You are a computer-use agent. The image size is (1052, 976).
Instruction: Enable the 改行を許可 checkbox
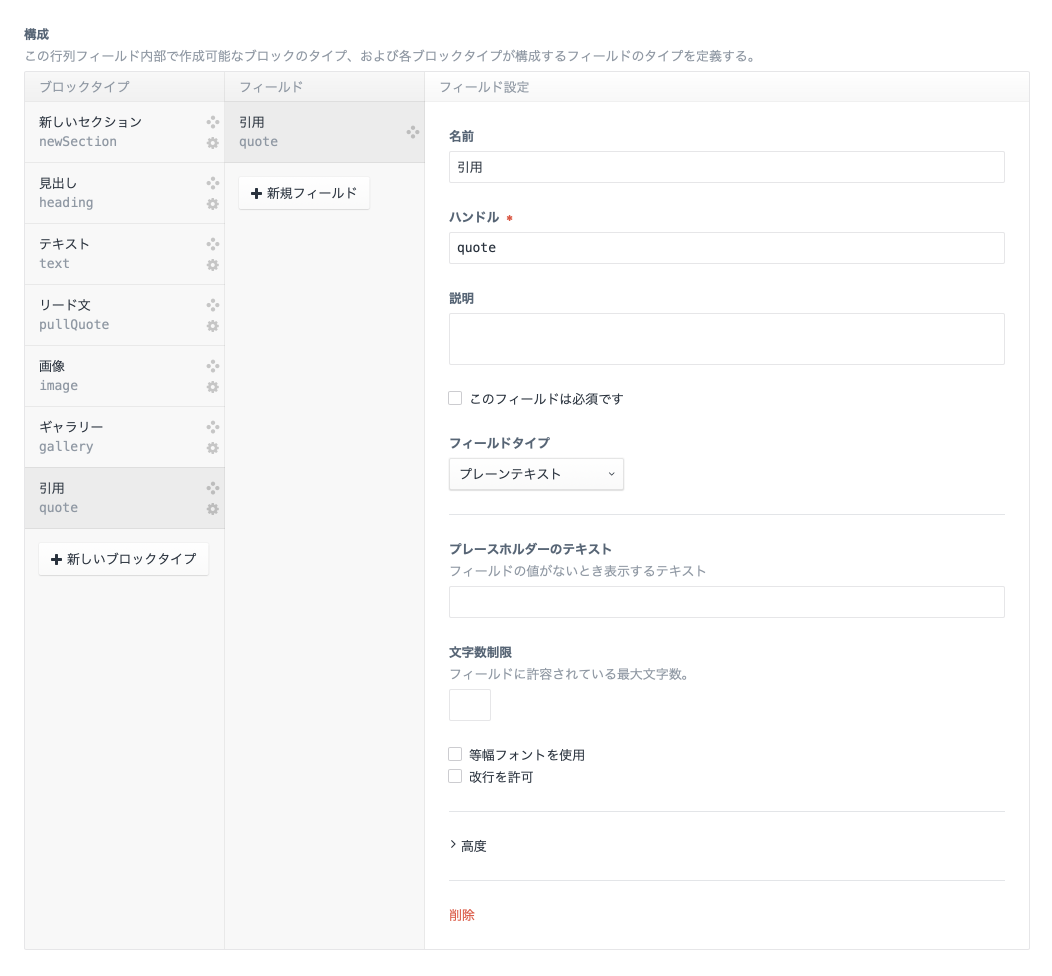pos(455,776)
